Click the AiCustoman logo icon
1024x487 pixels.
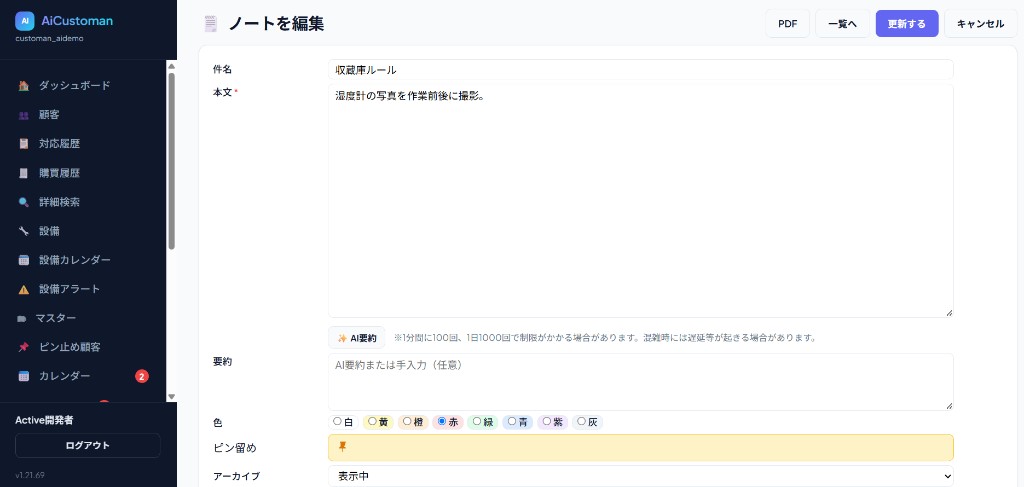point(24,21)
